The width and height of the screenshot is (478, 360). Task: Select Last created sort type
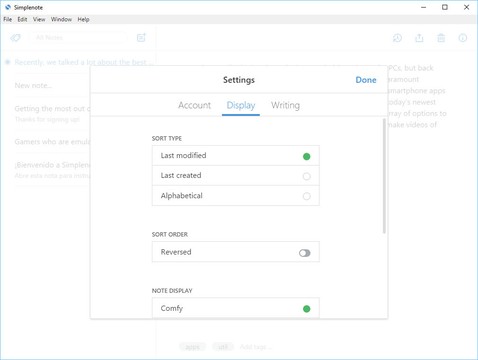[236, 176]
